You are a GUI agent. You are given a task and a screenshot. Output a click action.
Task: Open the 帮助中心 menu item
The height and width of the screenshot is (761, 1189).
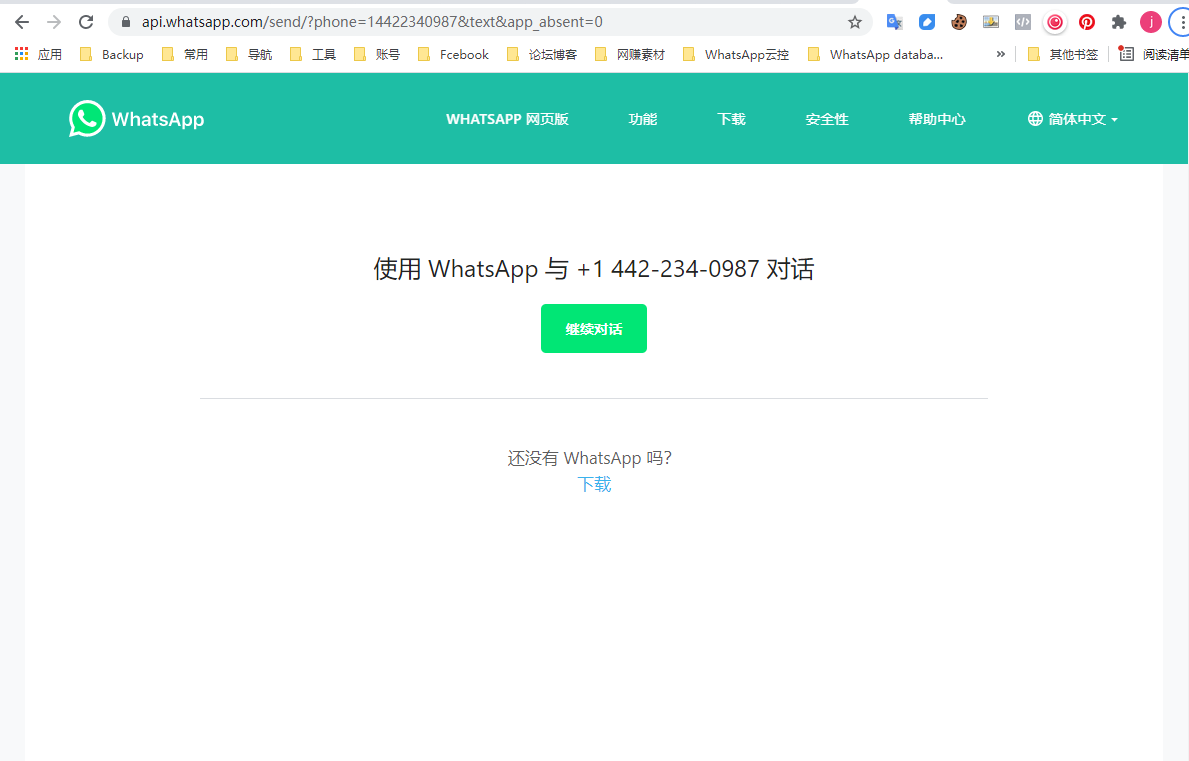pos(937,119)
